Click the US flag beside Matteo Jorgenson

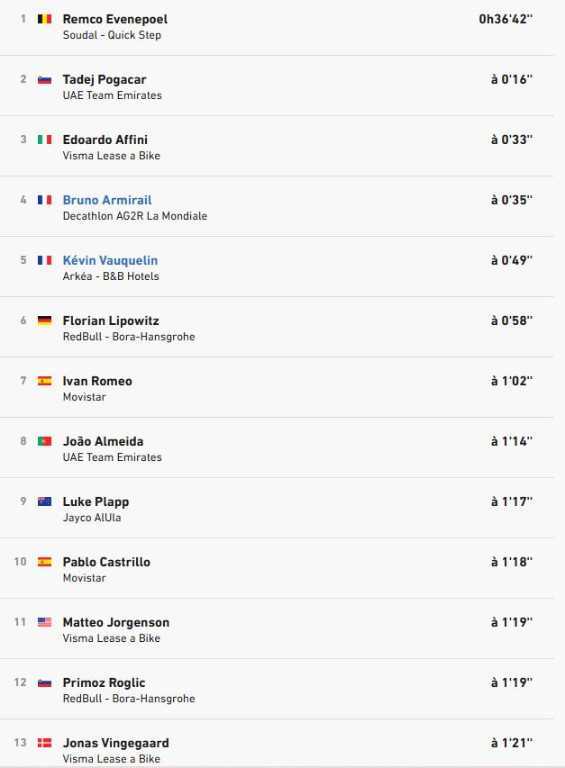pos(45,622)
